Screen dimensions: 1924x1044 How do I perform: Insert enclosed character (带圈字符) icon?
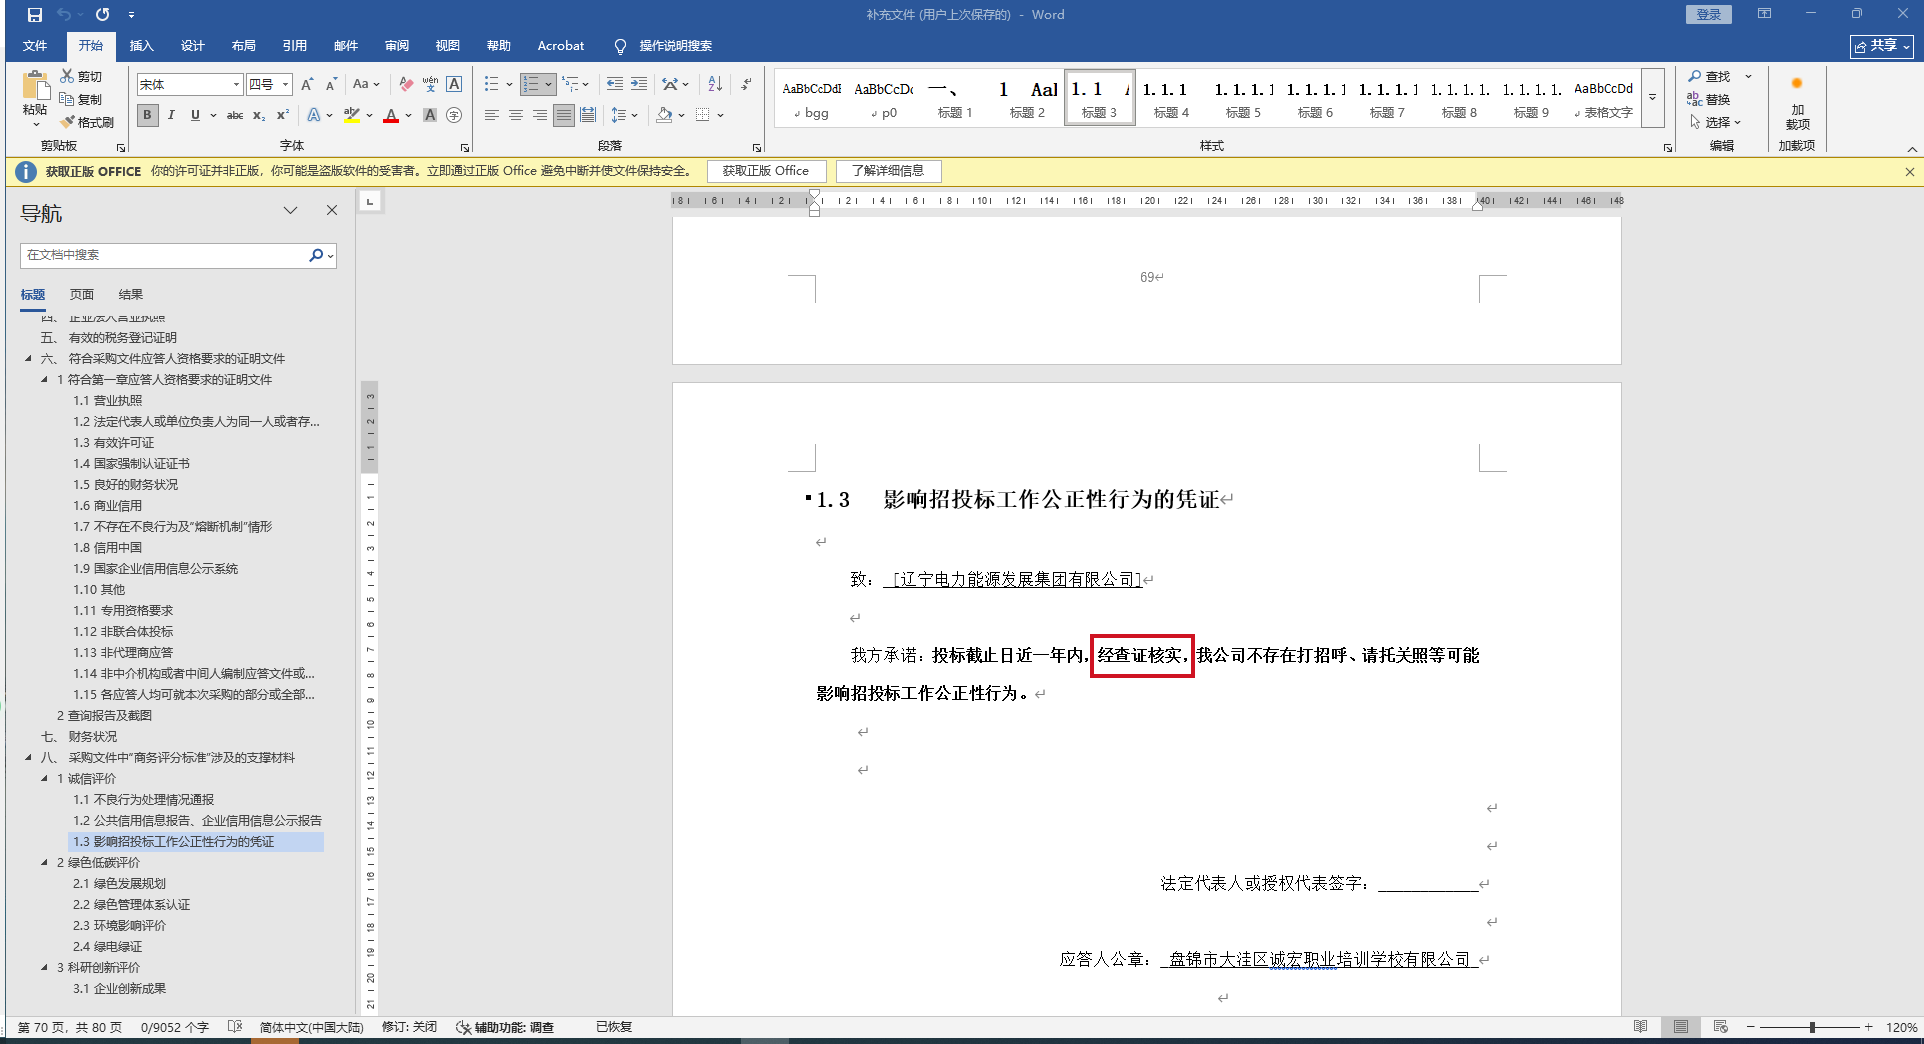[454, 115]
